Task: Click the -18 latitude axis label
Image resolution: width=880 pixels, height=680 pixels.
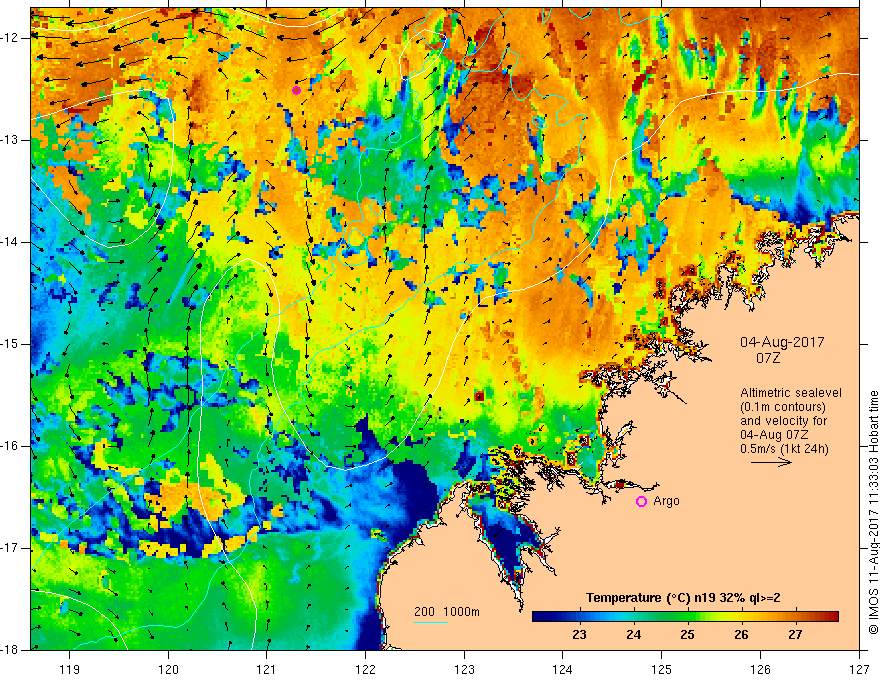Action: point(10,650)
